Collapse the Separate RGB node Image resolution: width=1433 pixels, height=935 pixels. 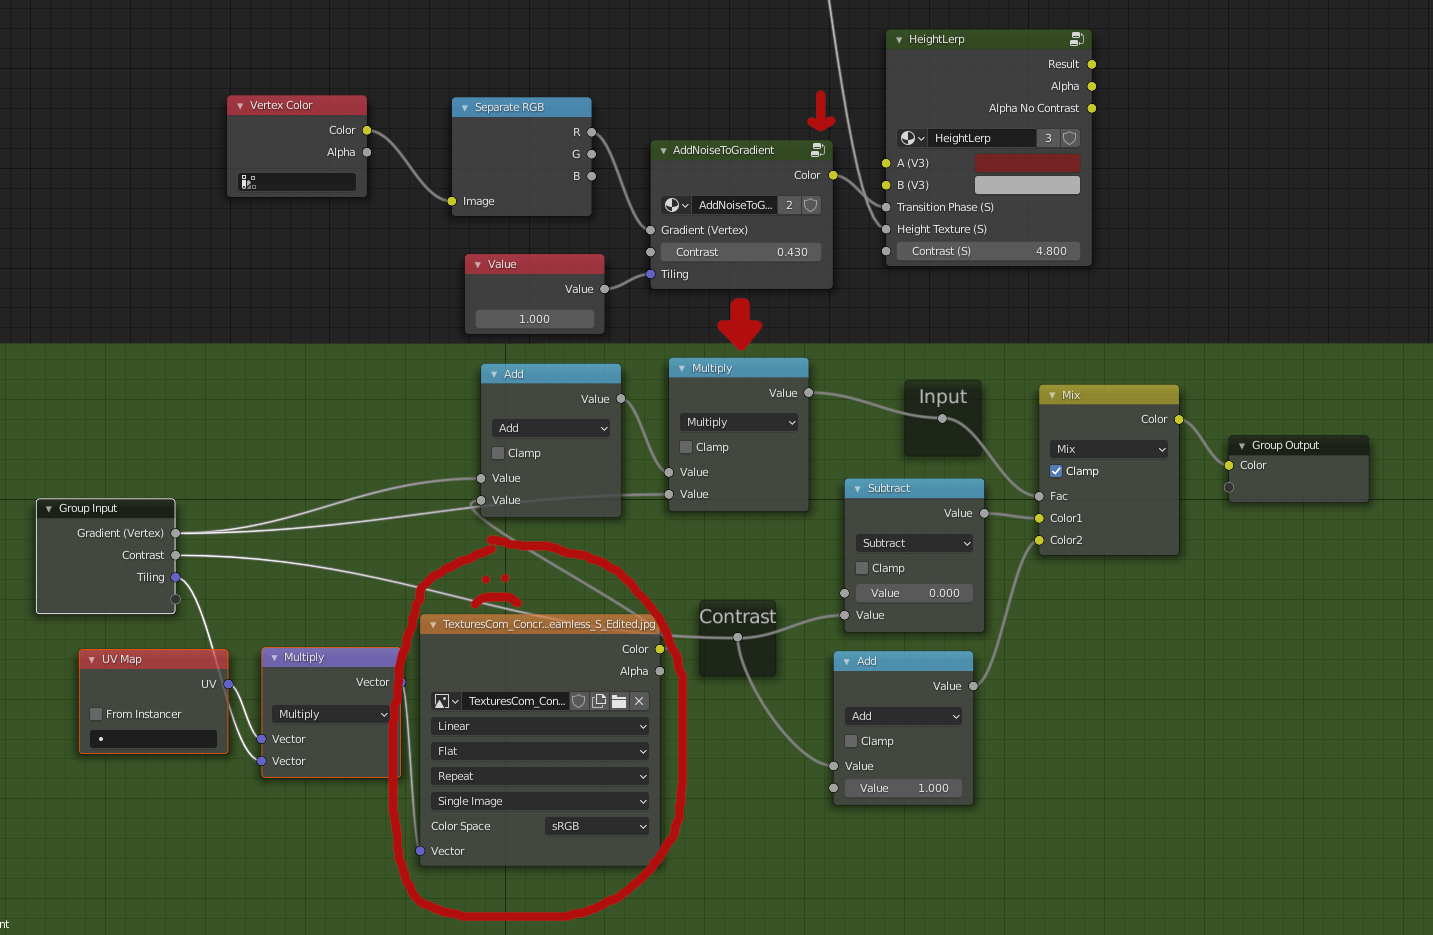click(x=465, y=107)
